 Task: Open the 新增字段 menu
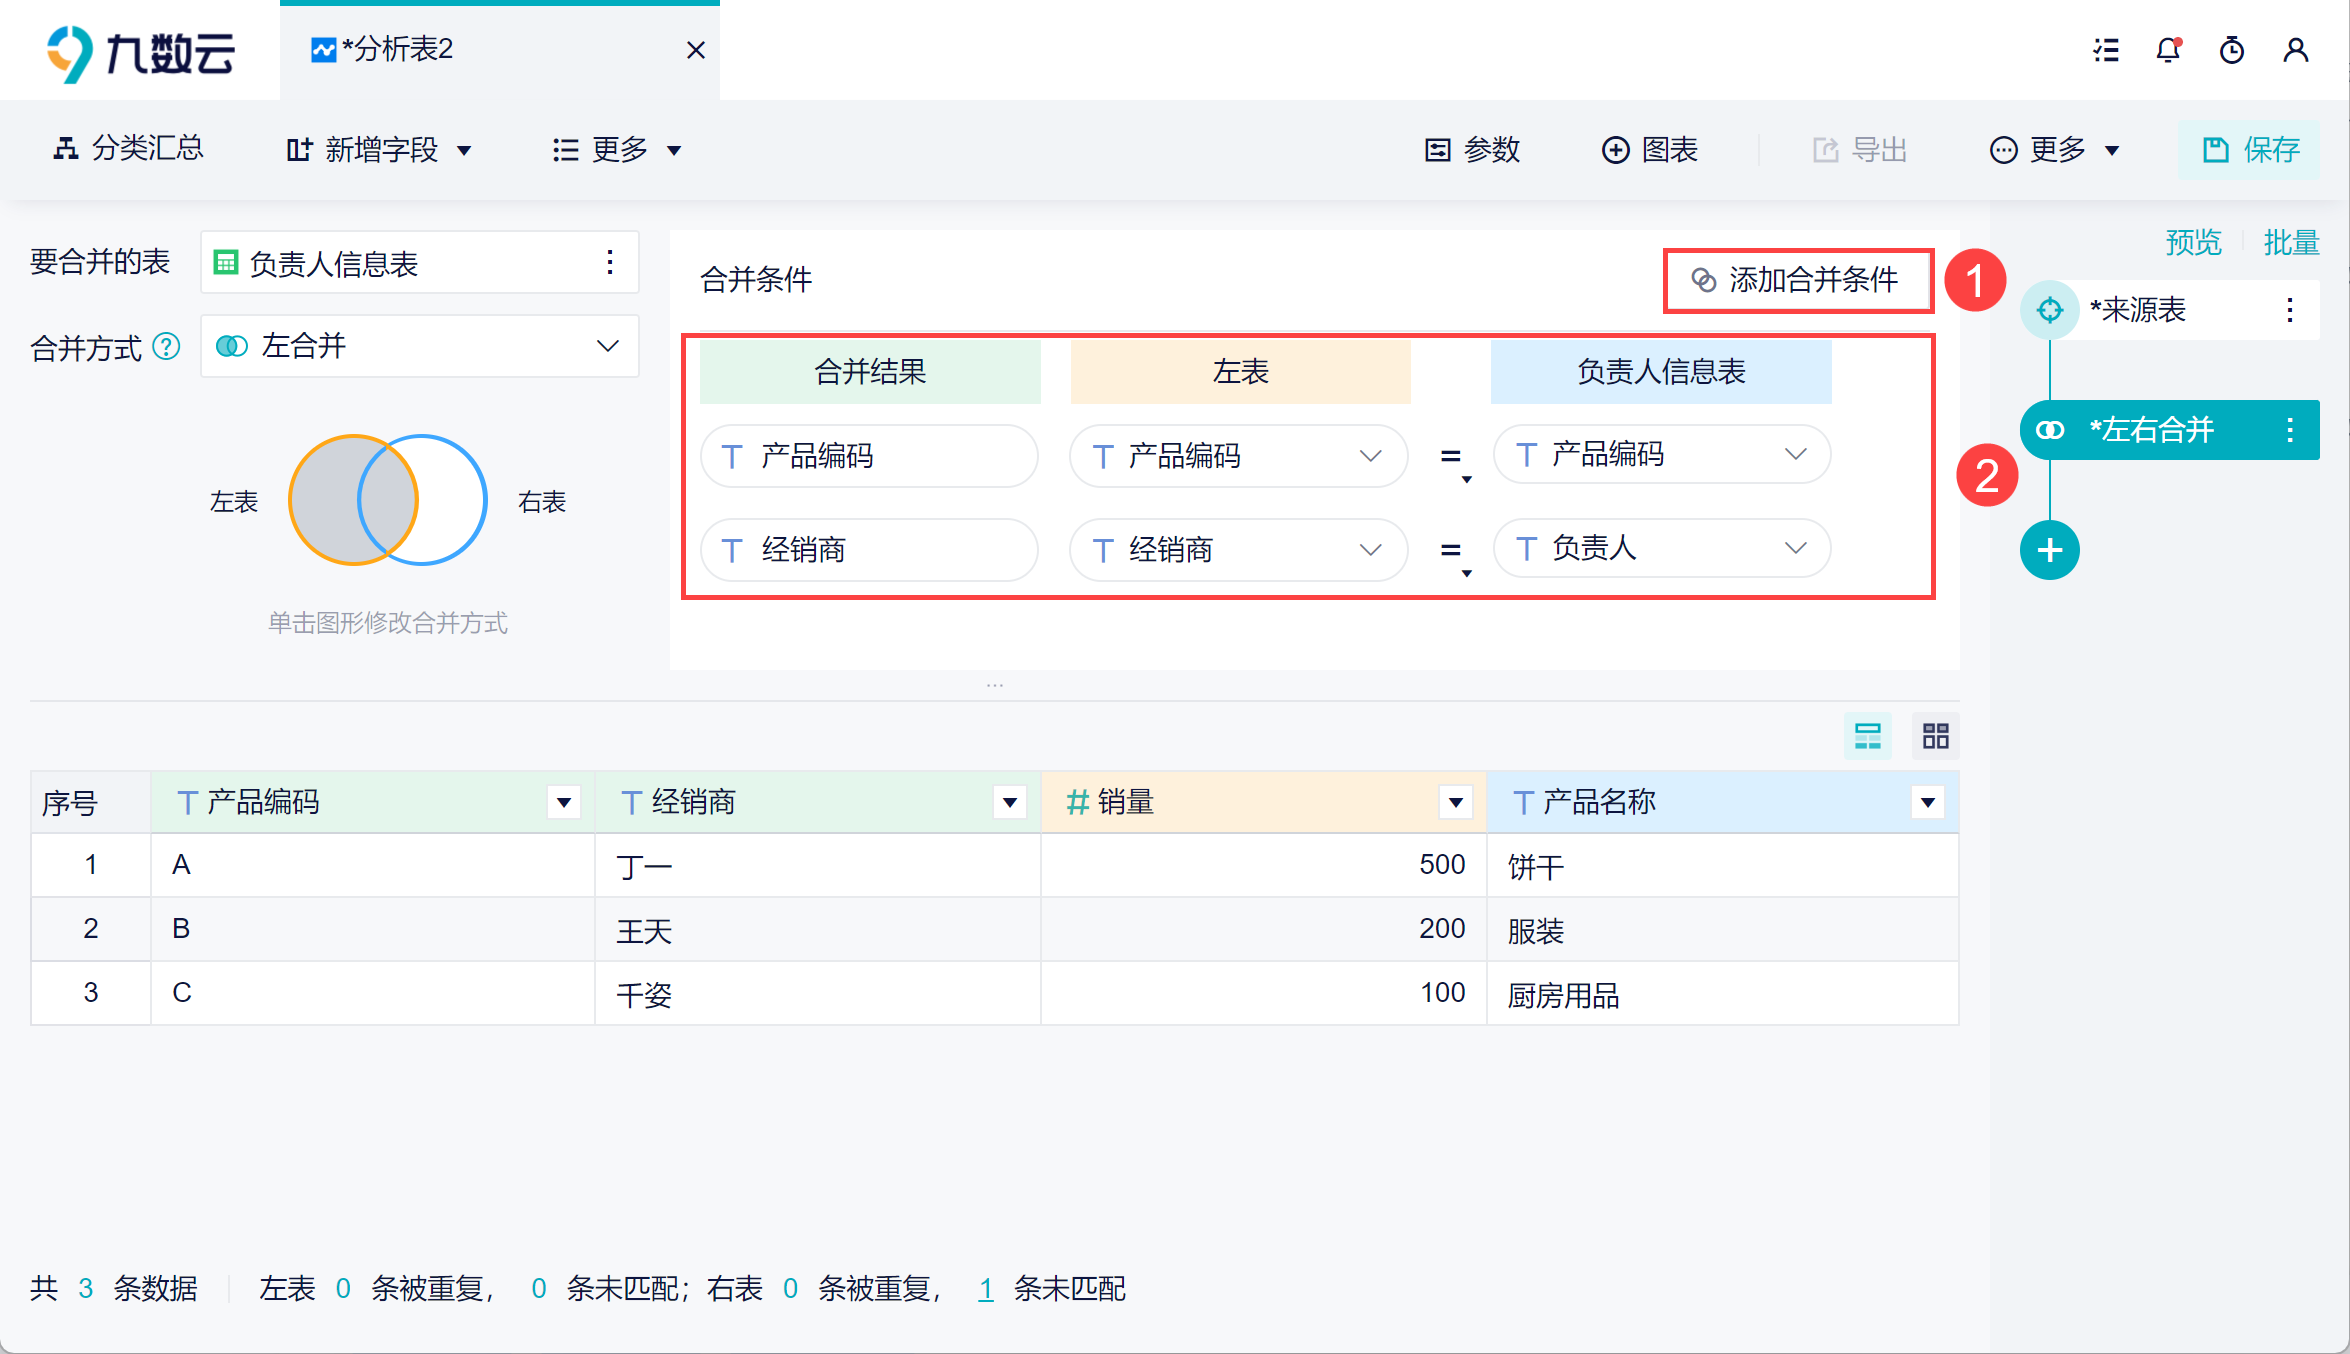[378, 150]
